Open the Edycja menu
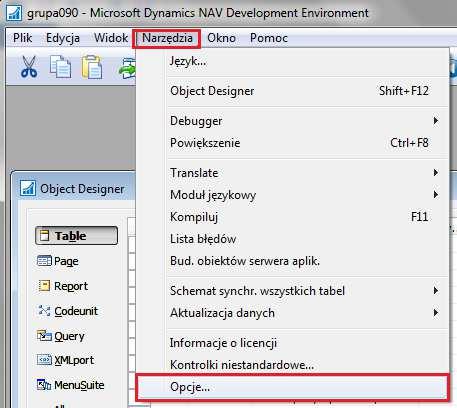457x408 pixels. click(x=63, y=38)
